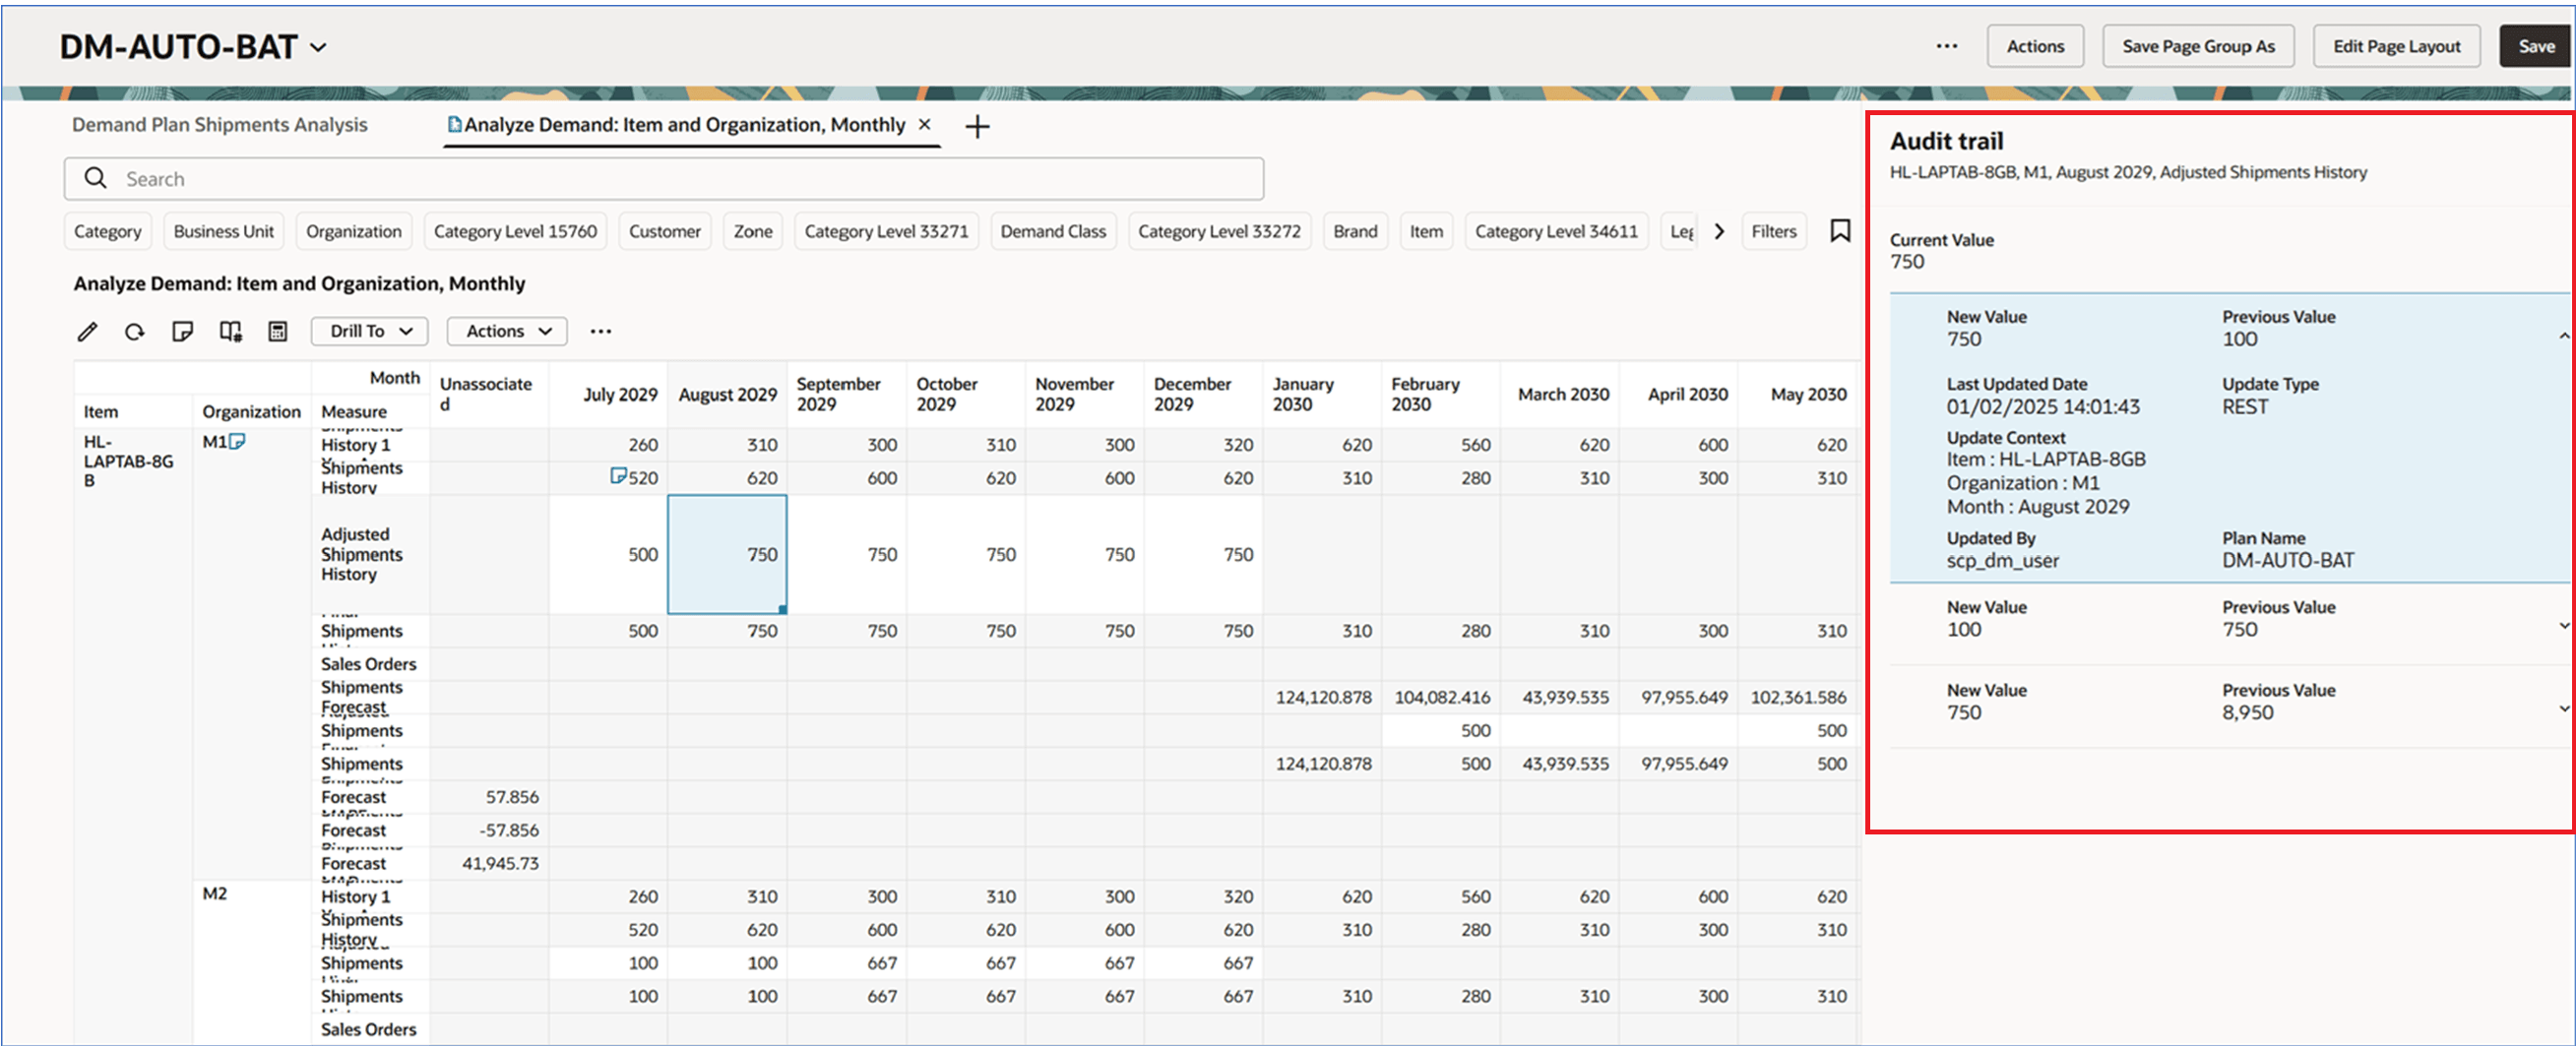2576x1046 pixels.
Task: Open the DM-AUTO-BAT plan name dropdown
Action: [x=318, y=47]
